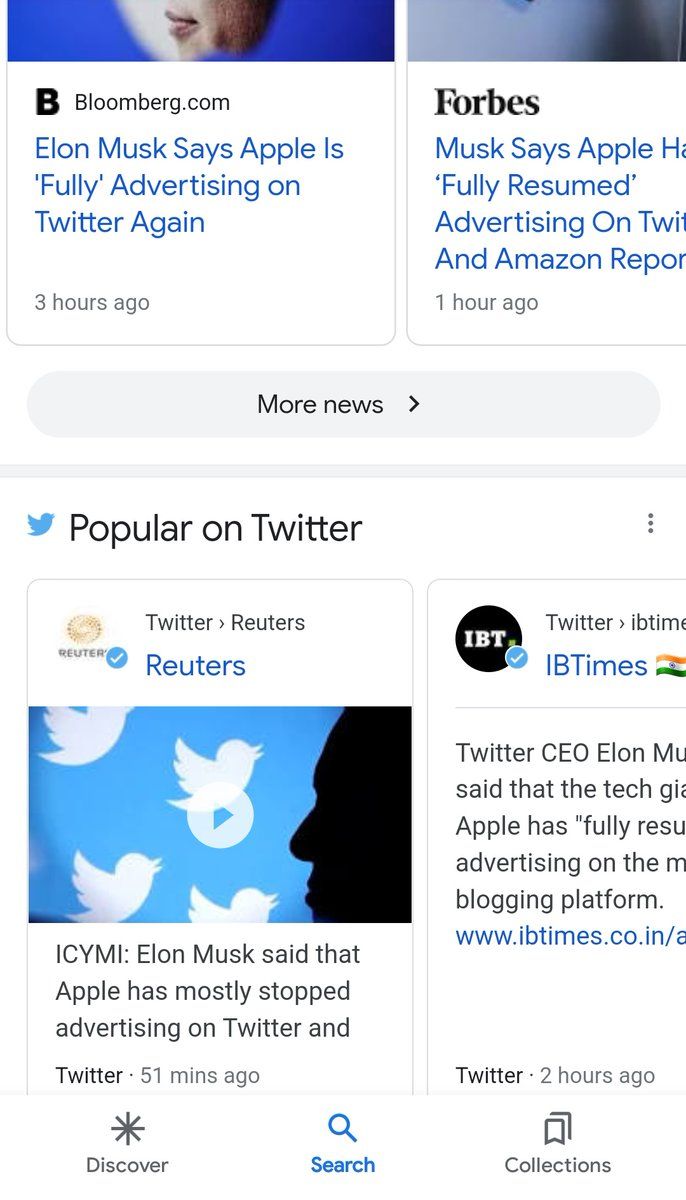This screenshot has height=1200, width=686.
Task: Switch to the Discover tab
Action: (x=127, y=1145)
